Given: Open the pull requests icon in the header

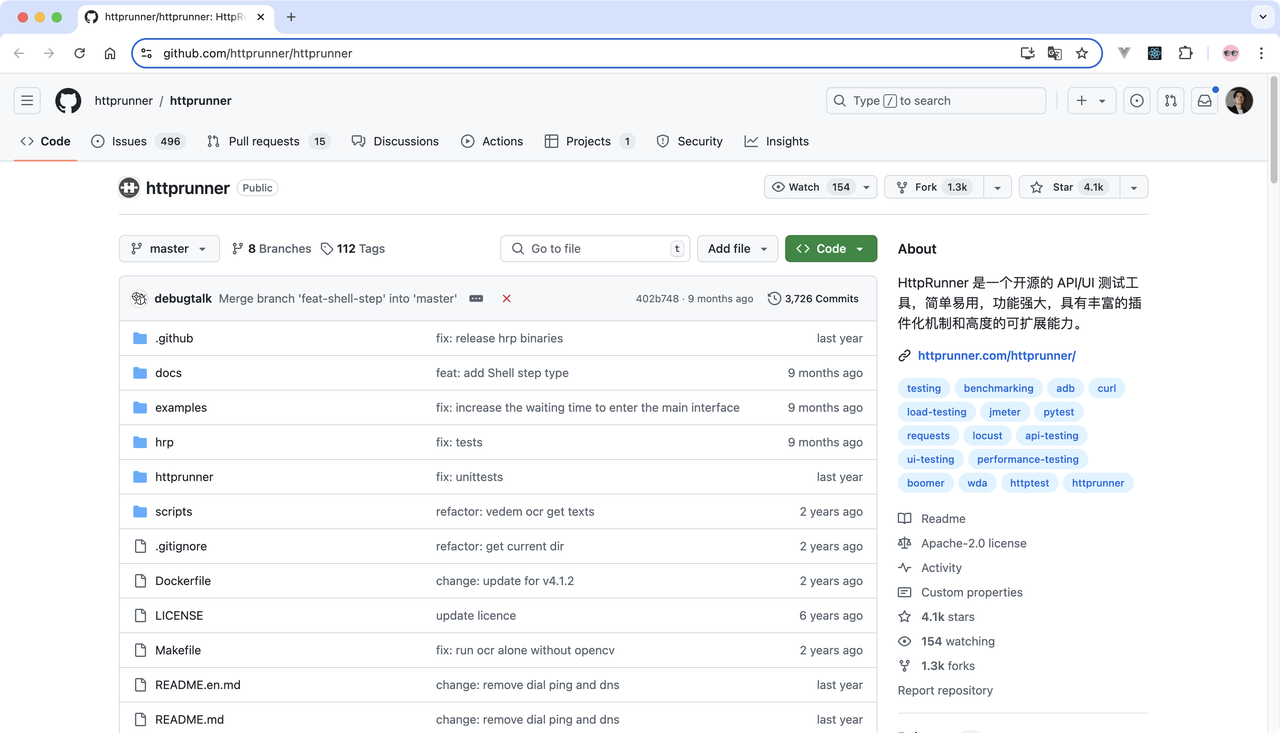Looking at the screenshot, I should [1171, 100].
